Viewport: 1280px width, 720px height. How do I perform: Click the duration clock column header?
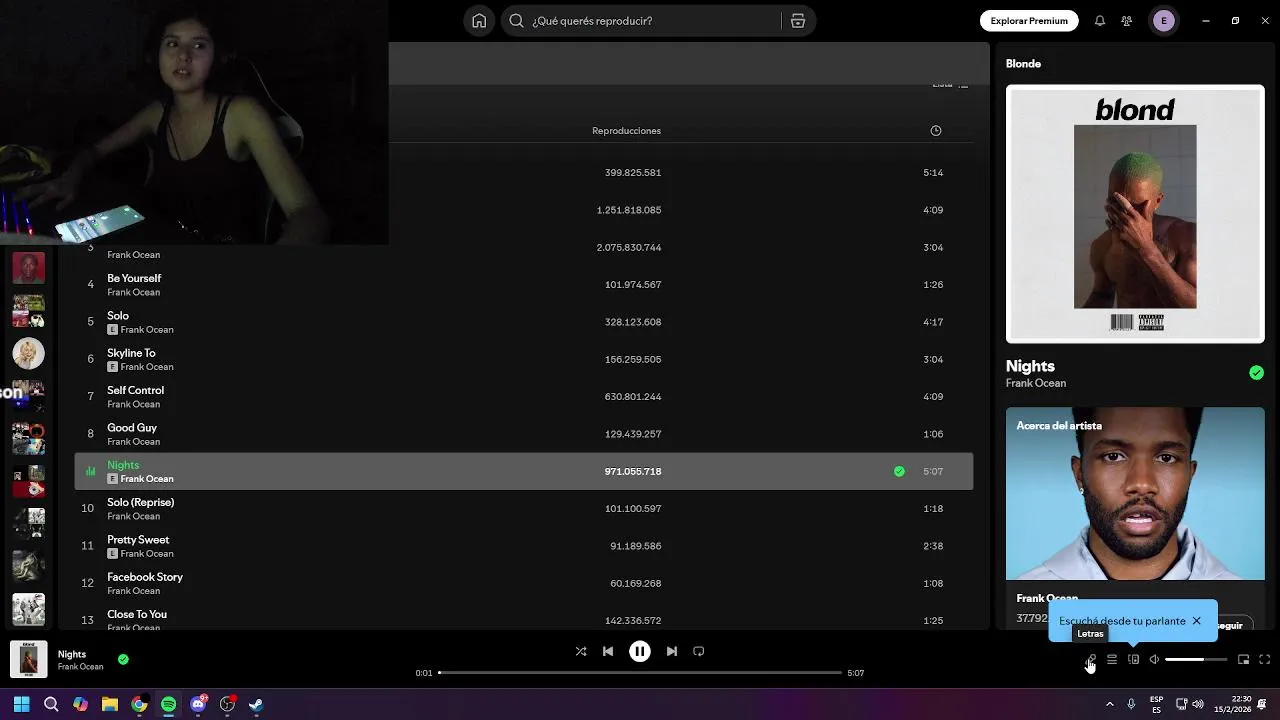coord(936,131)
